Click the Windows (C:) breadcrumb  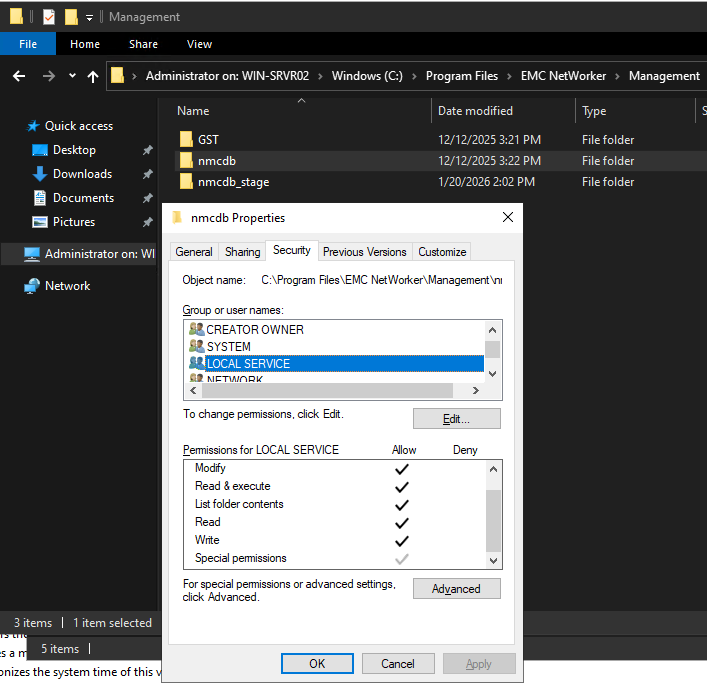(367, 76)
